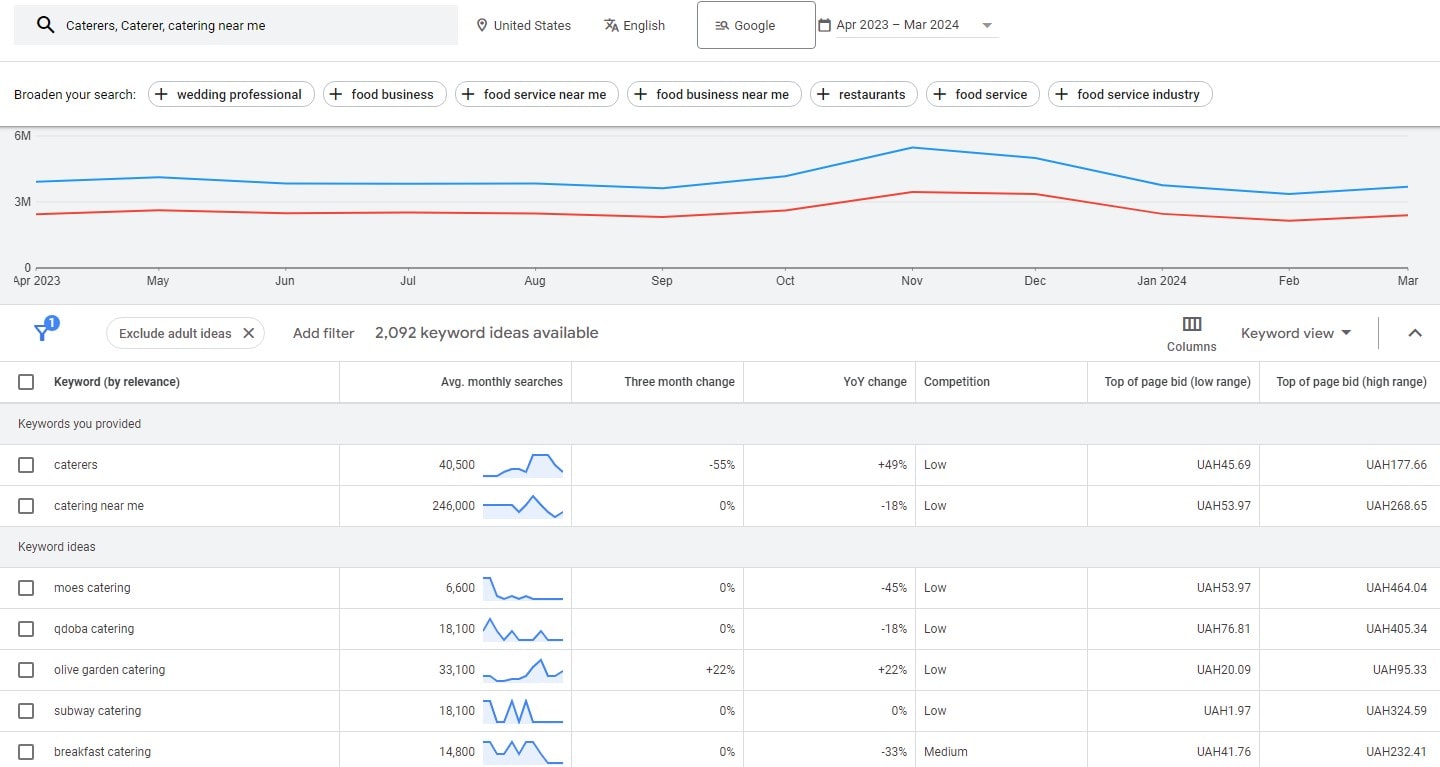Open the filter funnel icon

coord(42,331)
